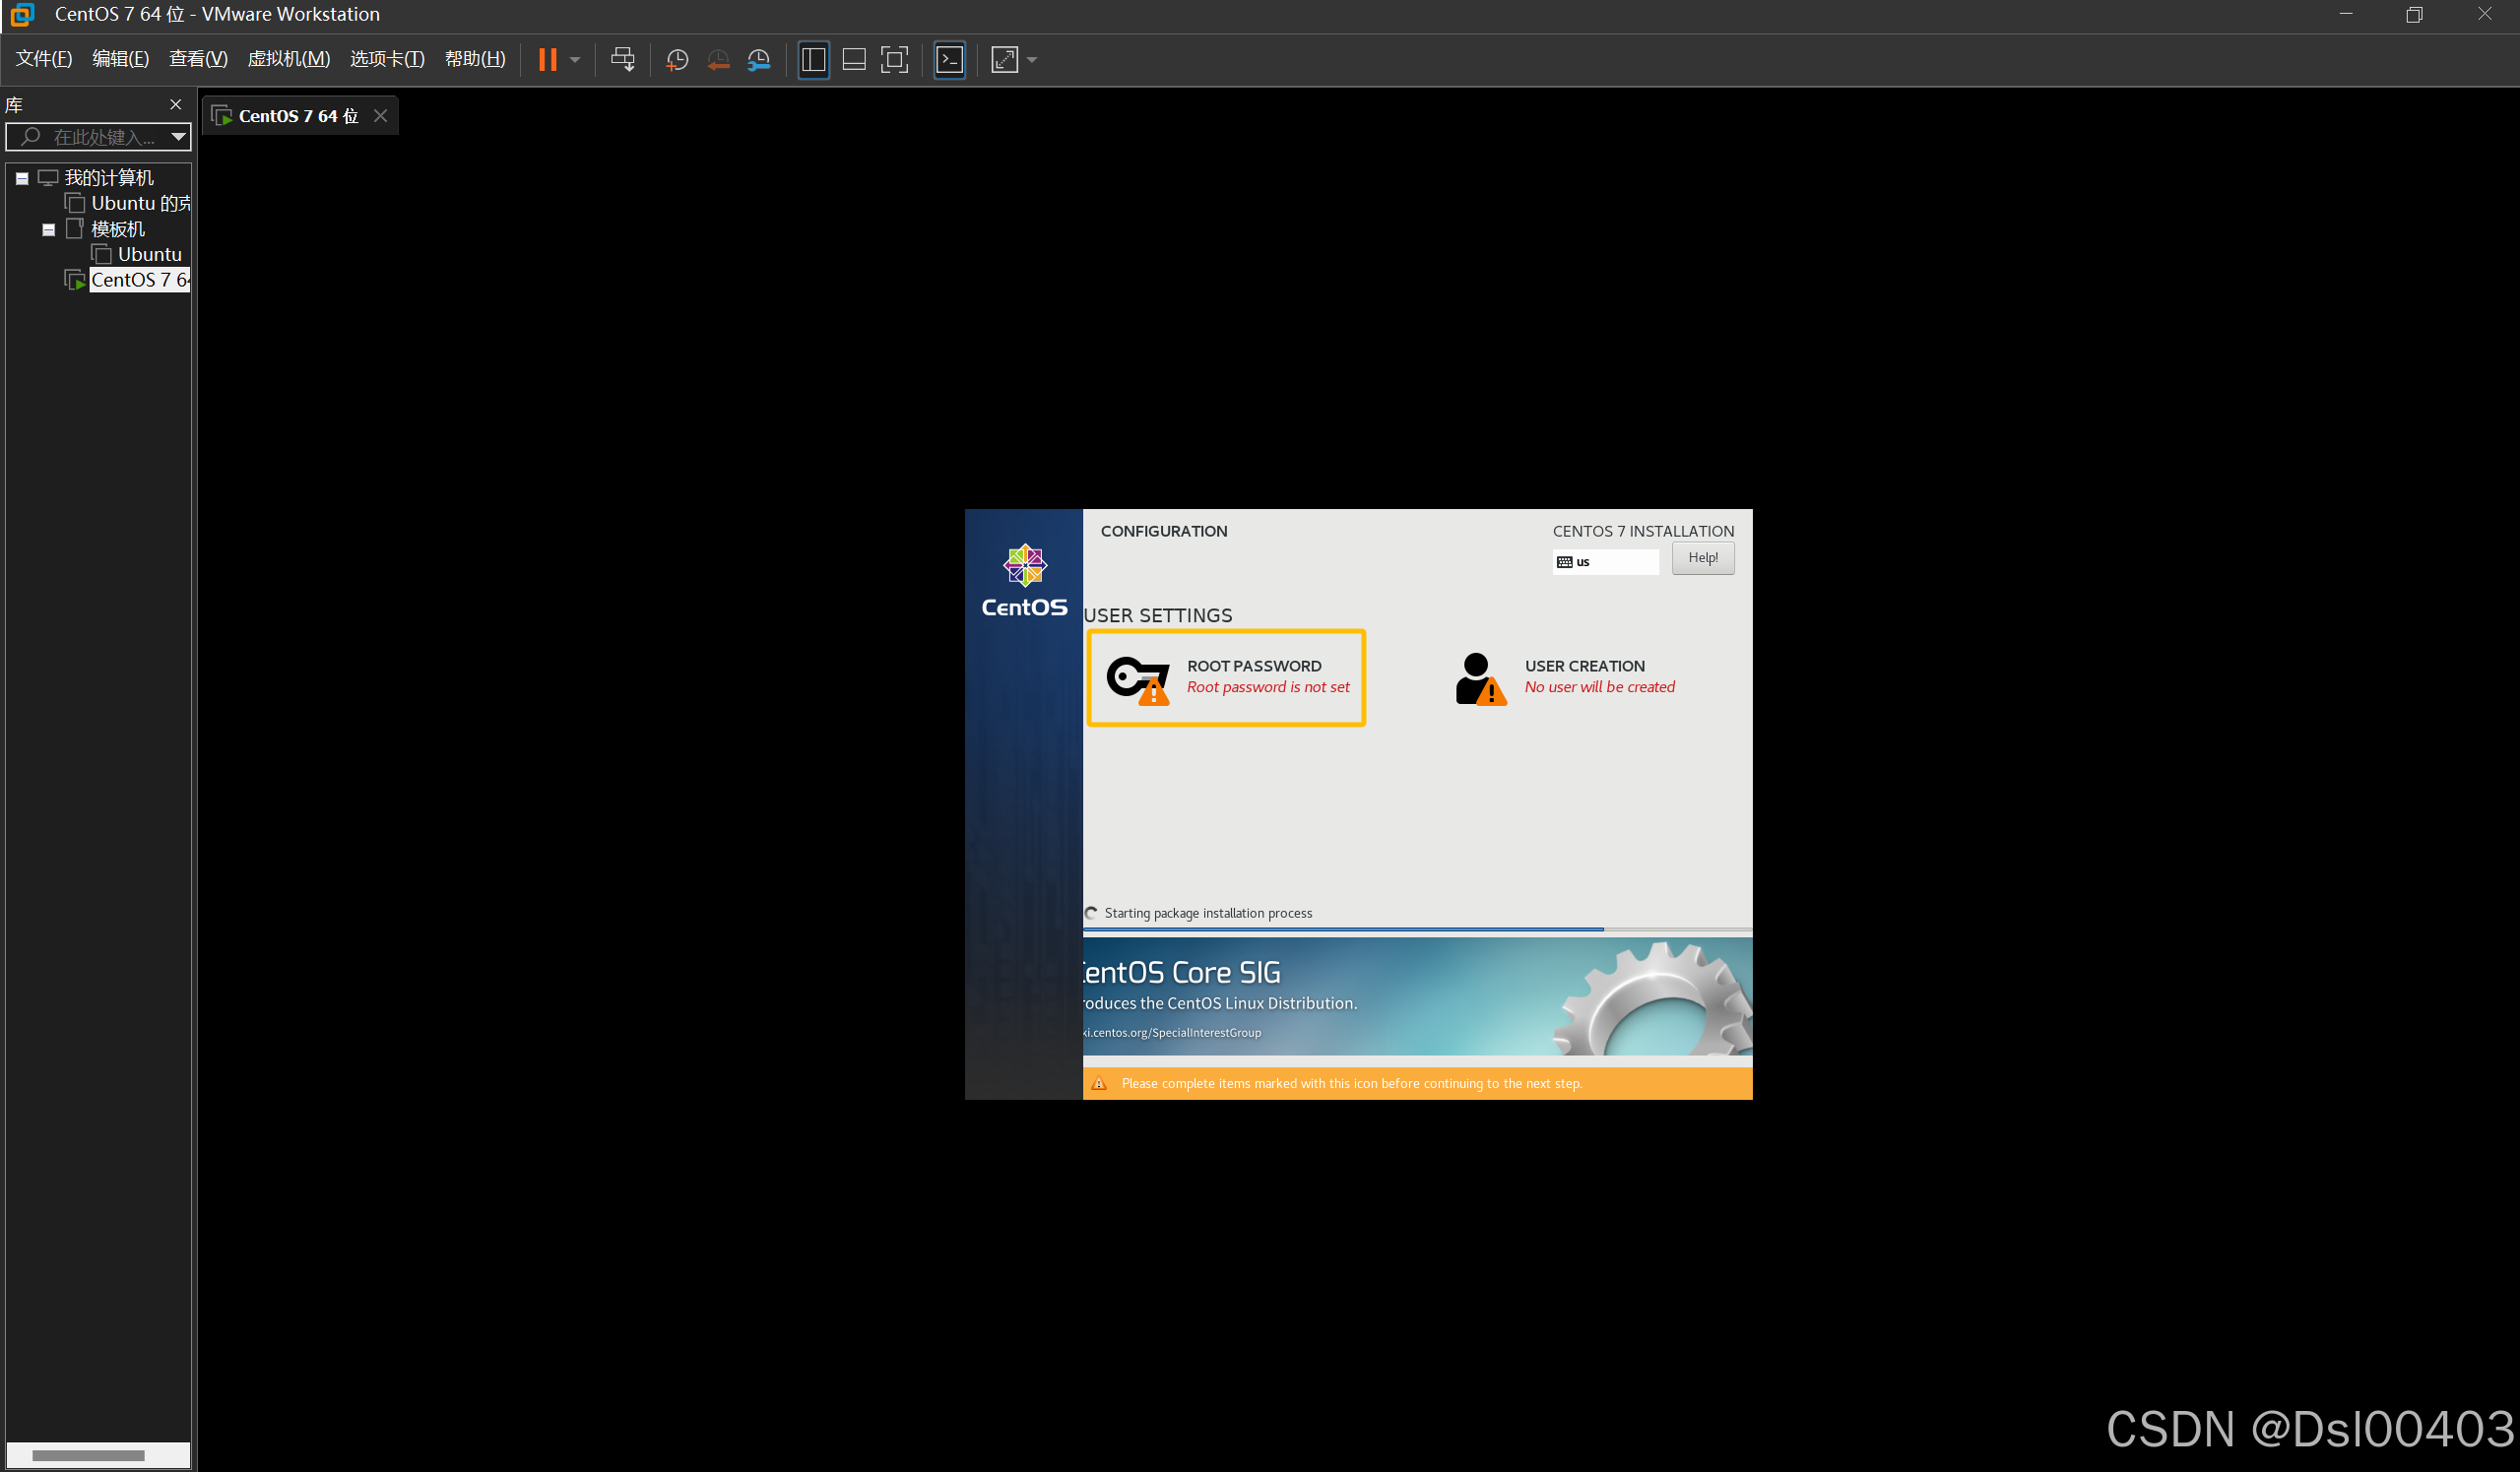
Task: Close the CentOS 7 64 位 tab
Action: (x=380, y=116)
